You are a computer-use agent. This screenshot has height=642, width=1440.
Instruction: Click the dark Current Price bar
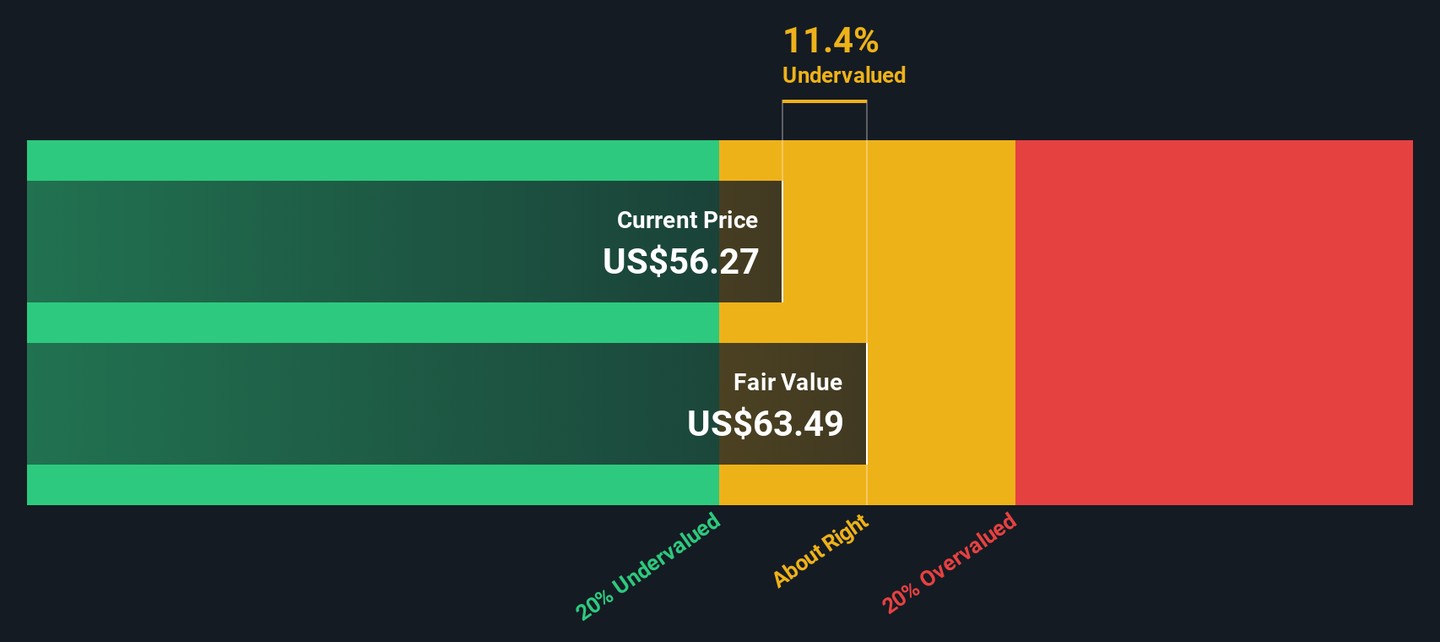(404, 241)
